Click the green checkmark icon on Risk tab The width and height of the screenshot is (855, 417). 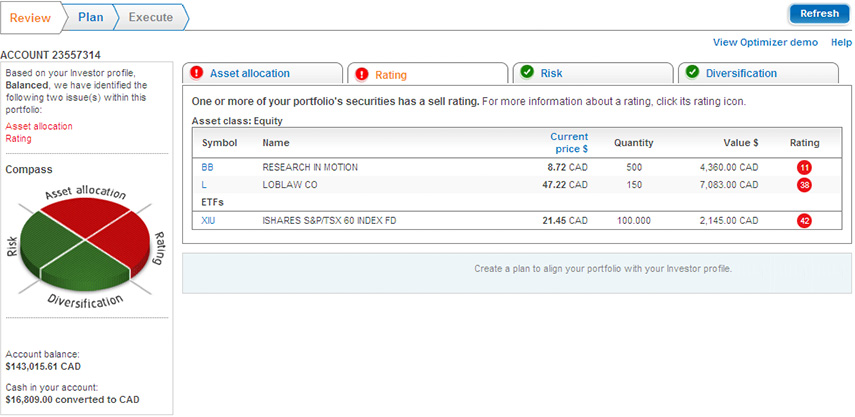point(527,73)
